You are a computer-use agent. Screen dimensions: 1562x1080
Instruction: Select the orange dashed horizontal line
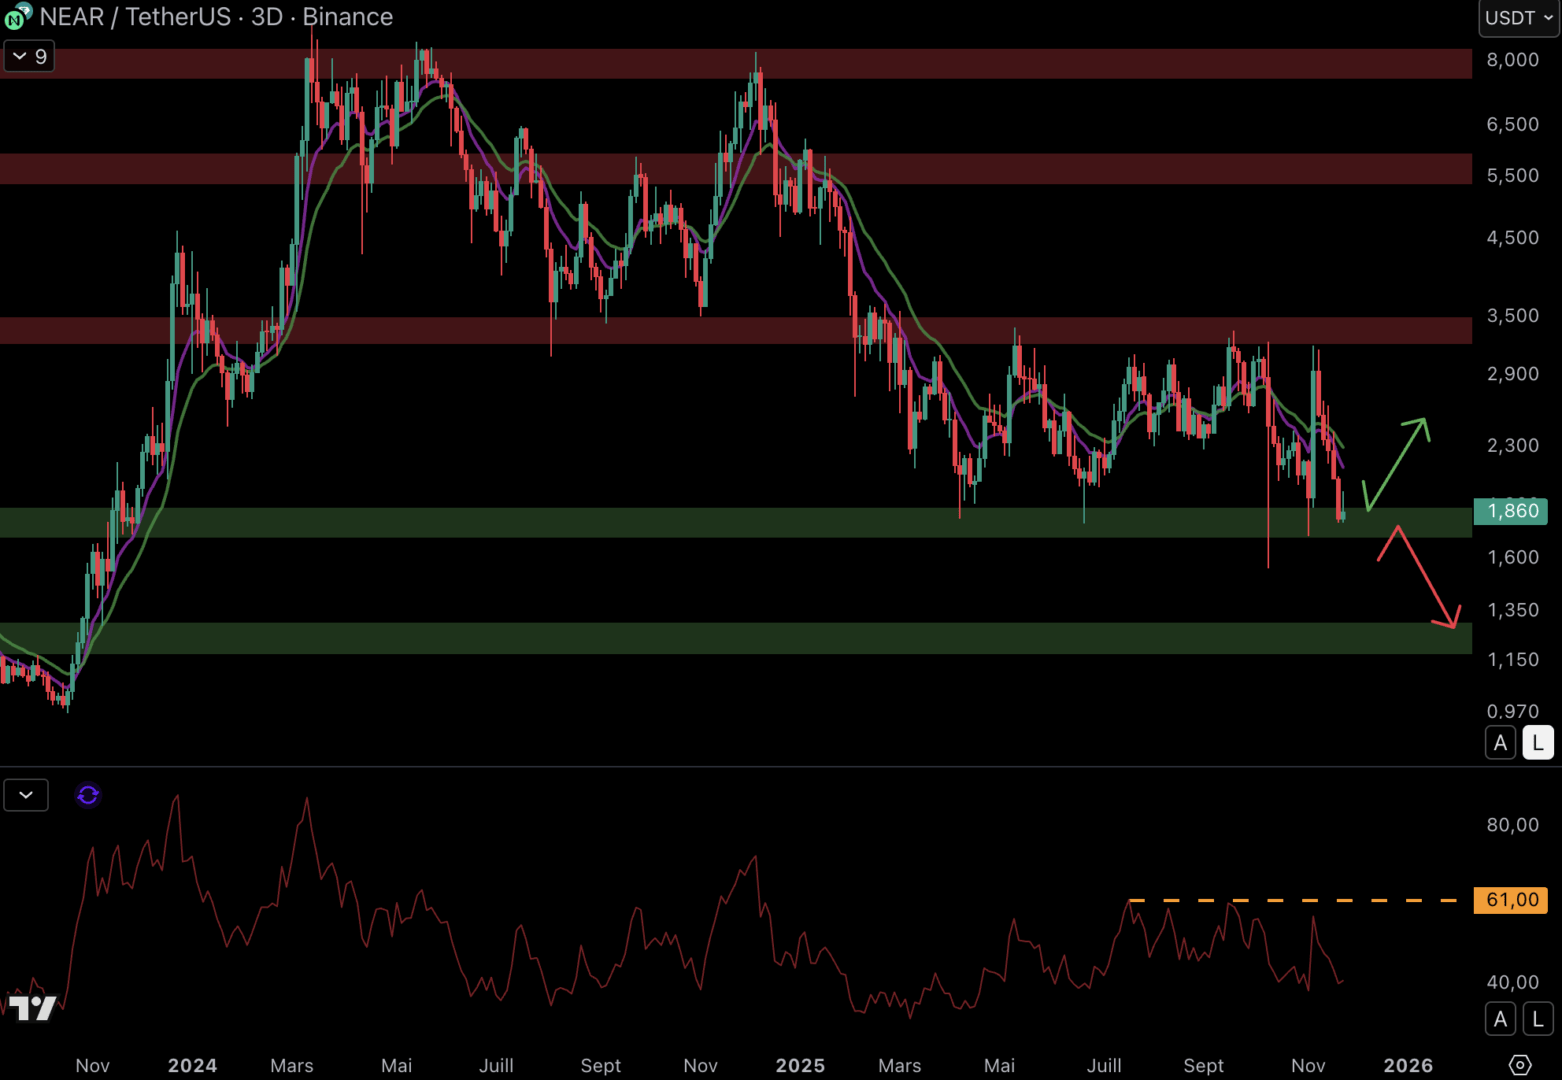pos(1300,900)
